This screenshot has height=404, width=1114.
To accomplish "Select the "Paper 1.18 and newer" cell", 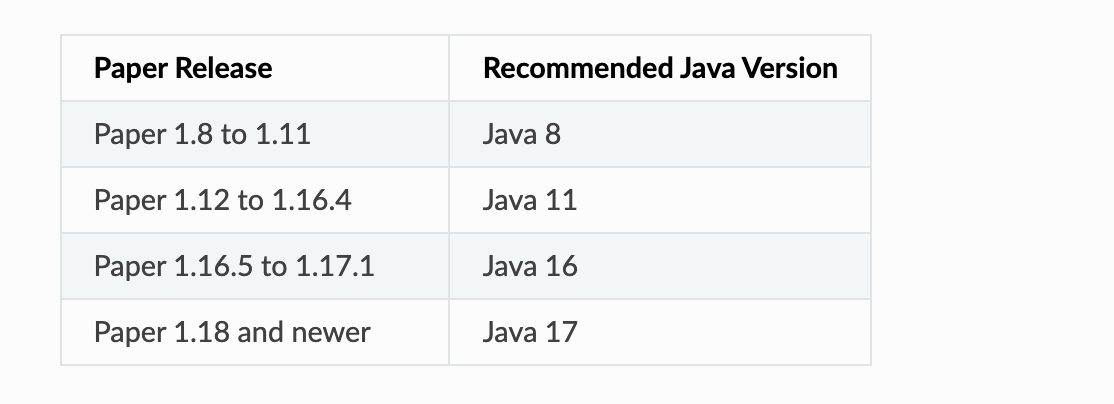I will tap(232, 332).
